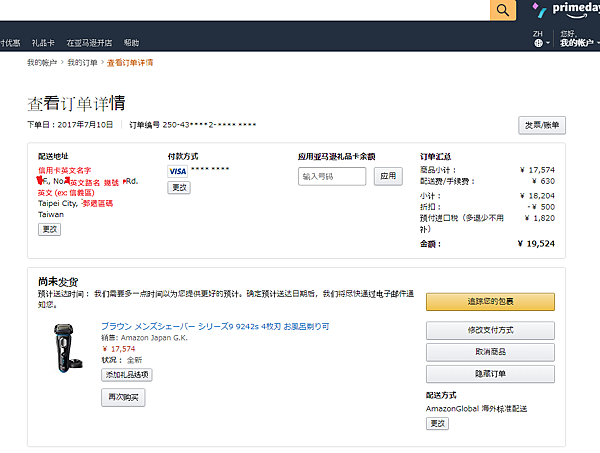
Task: Select the Taipei City address line
Action: [75, 203]
